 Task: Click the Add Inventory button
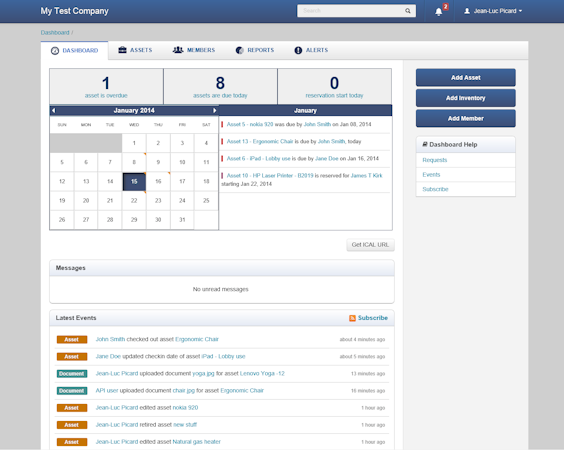tap(465, 98)
